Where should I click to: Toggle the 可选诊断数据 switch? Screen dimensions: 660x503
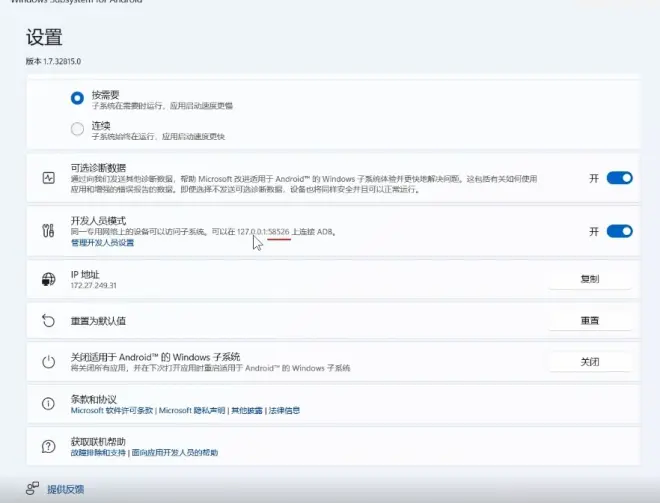619,178
